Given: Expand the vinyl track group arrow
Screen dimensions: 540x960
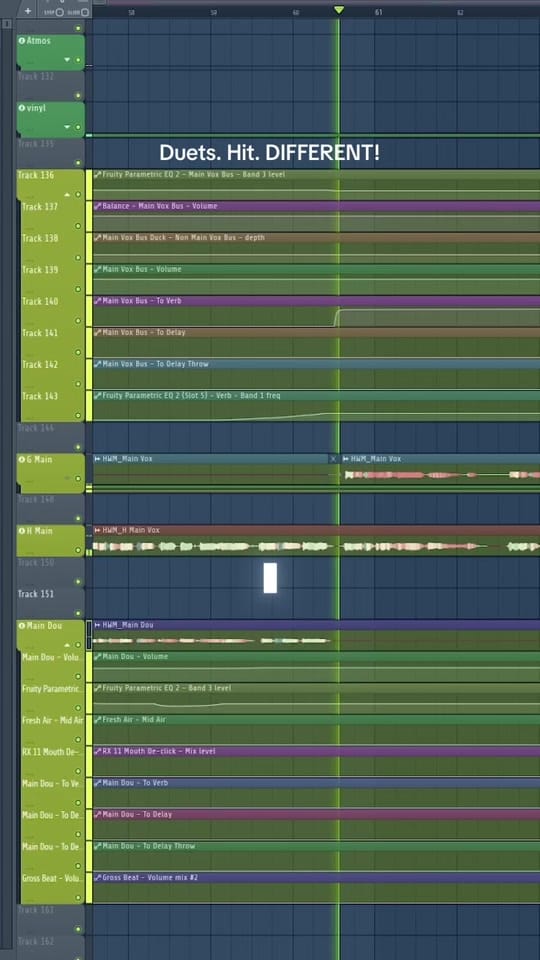Looking at the screenshot, I should coord(67,127).
